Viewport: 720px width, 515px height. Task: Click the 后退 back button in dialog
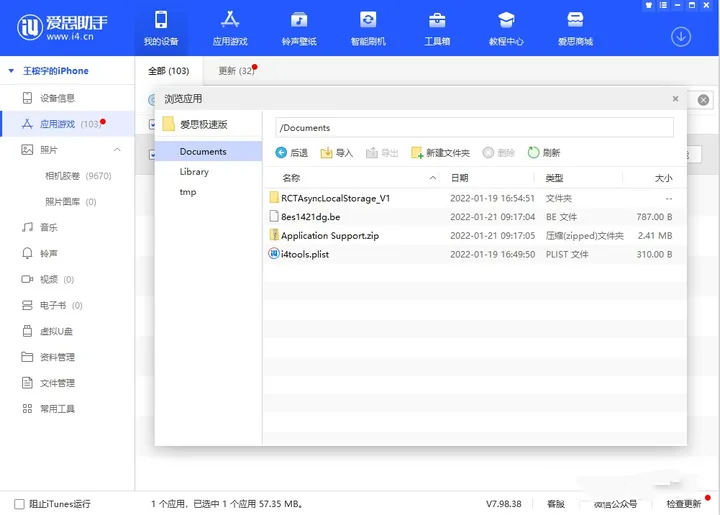pos(291,153)
